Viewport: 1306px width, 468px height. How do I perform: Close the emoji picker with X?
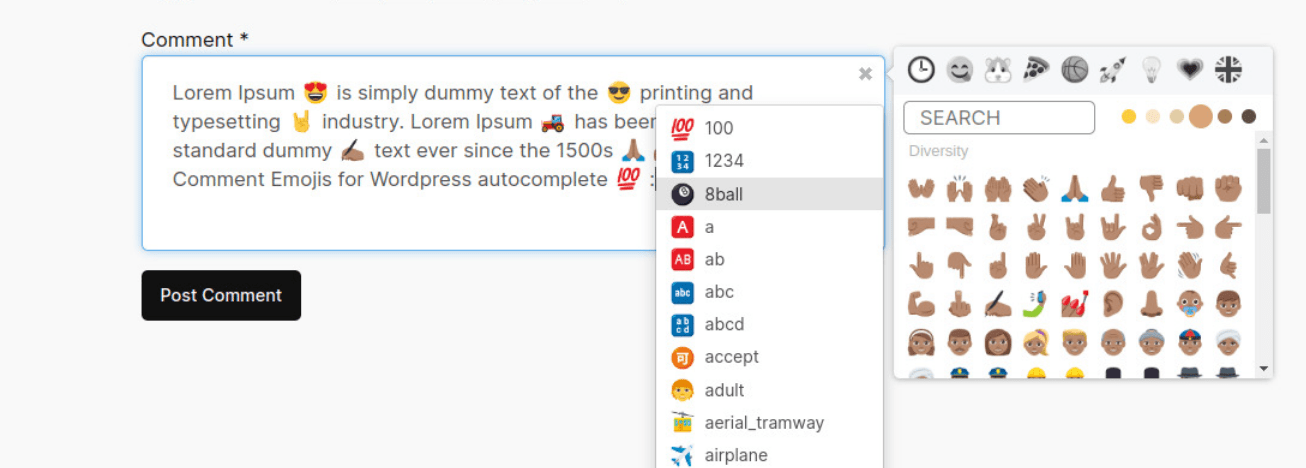coord(865,73)
